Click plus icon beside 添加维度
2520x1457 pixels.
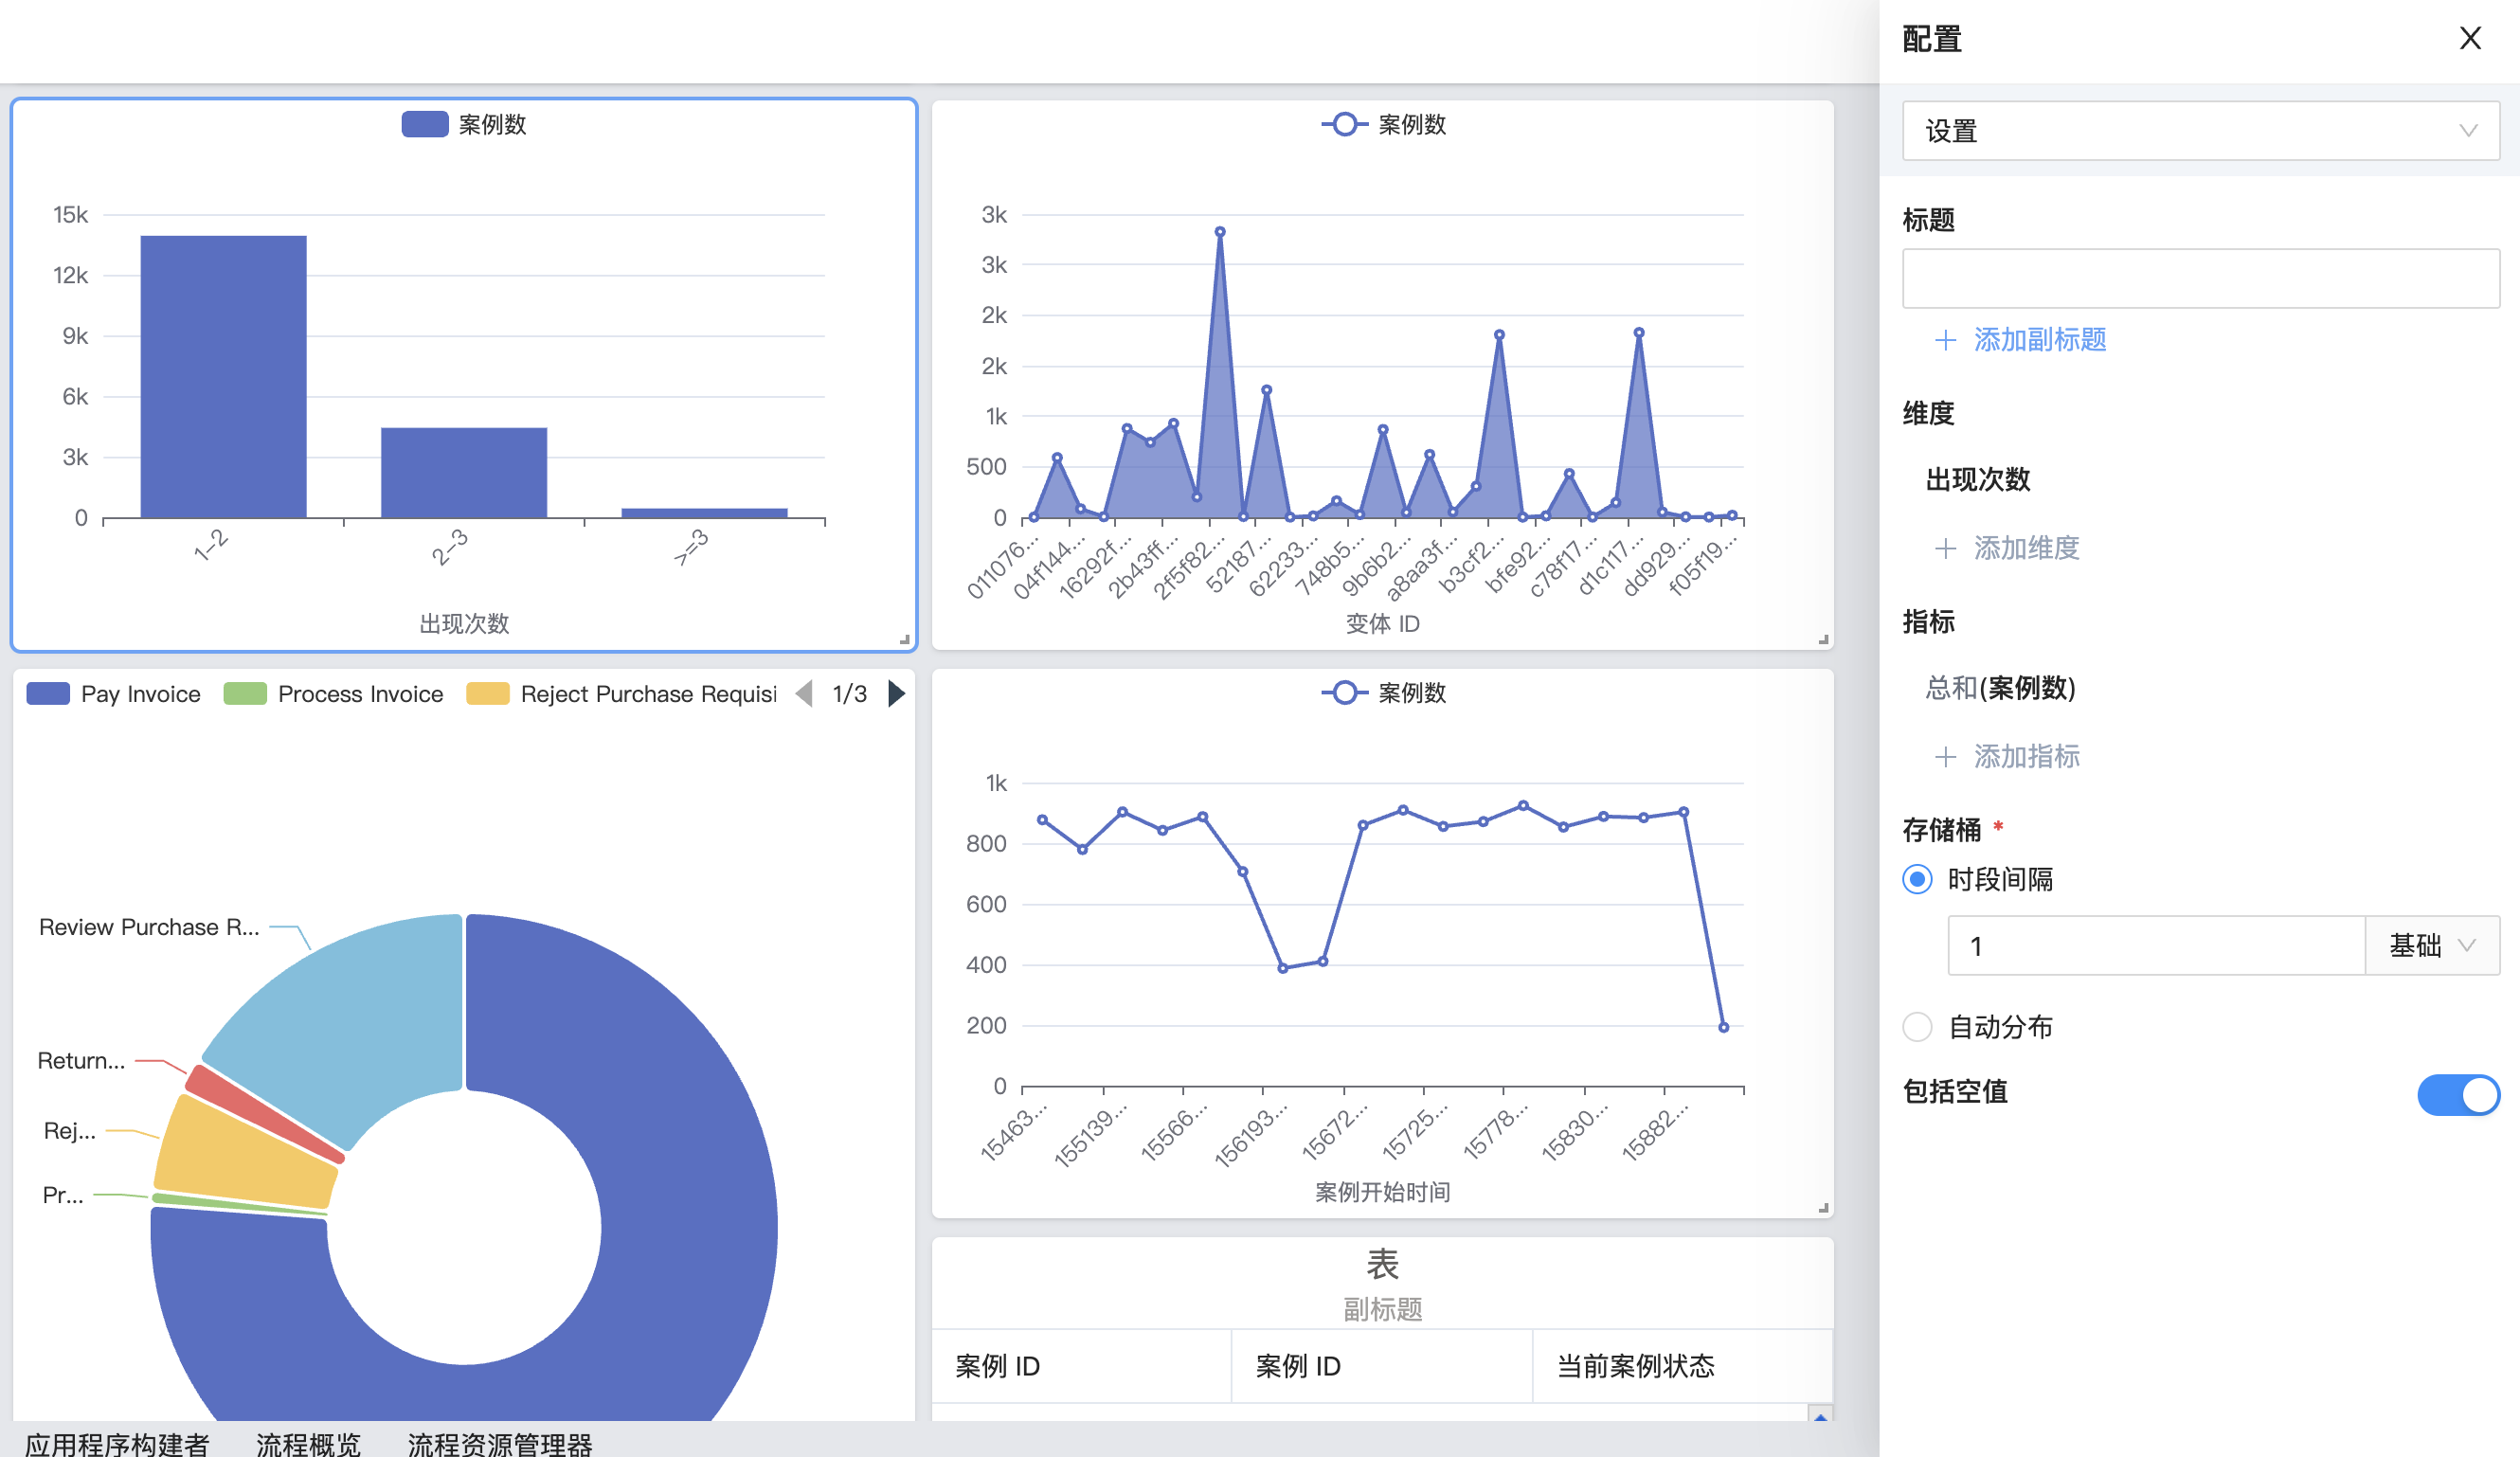click(1944, 548)
